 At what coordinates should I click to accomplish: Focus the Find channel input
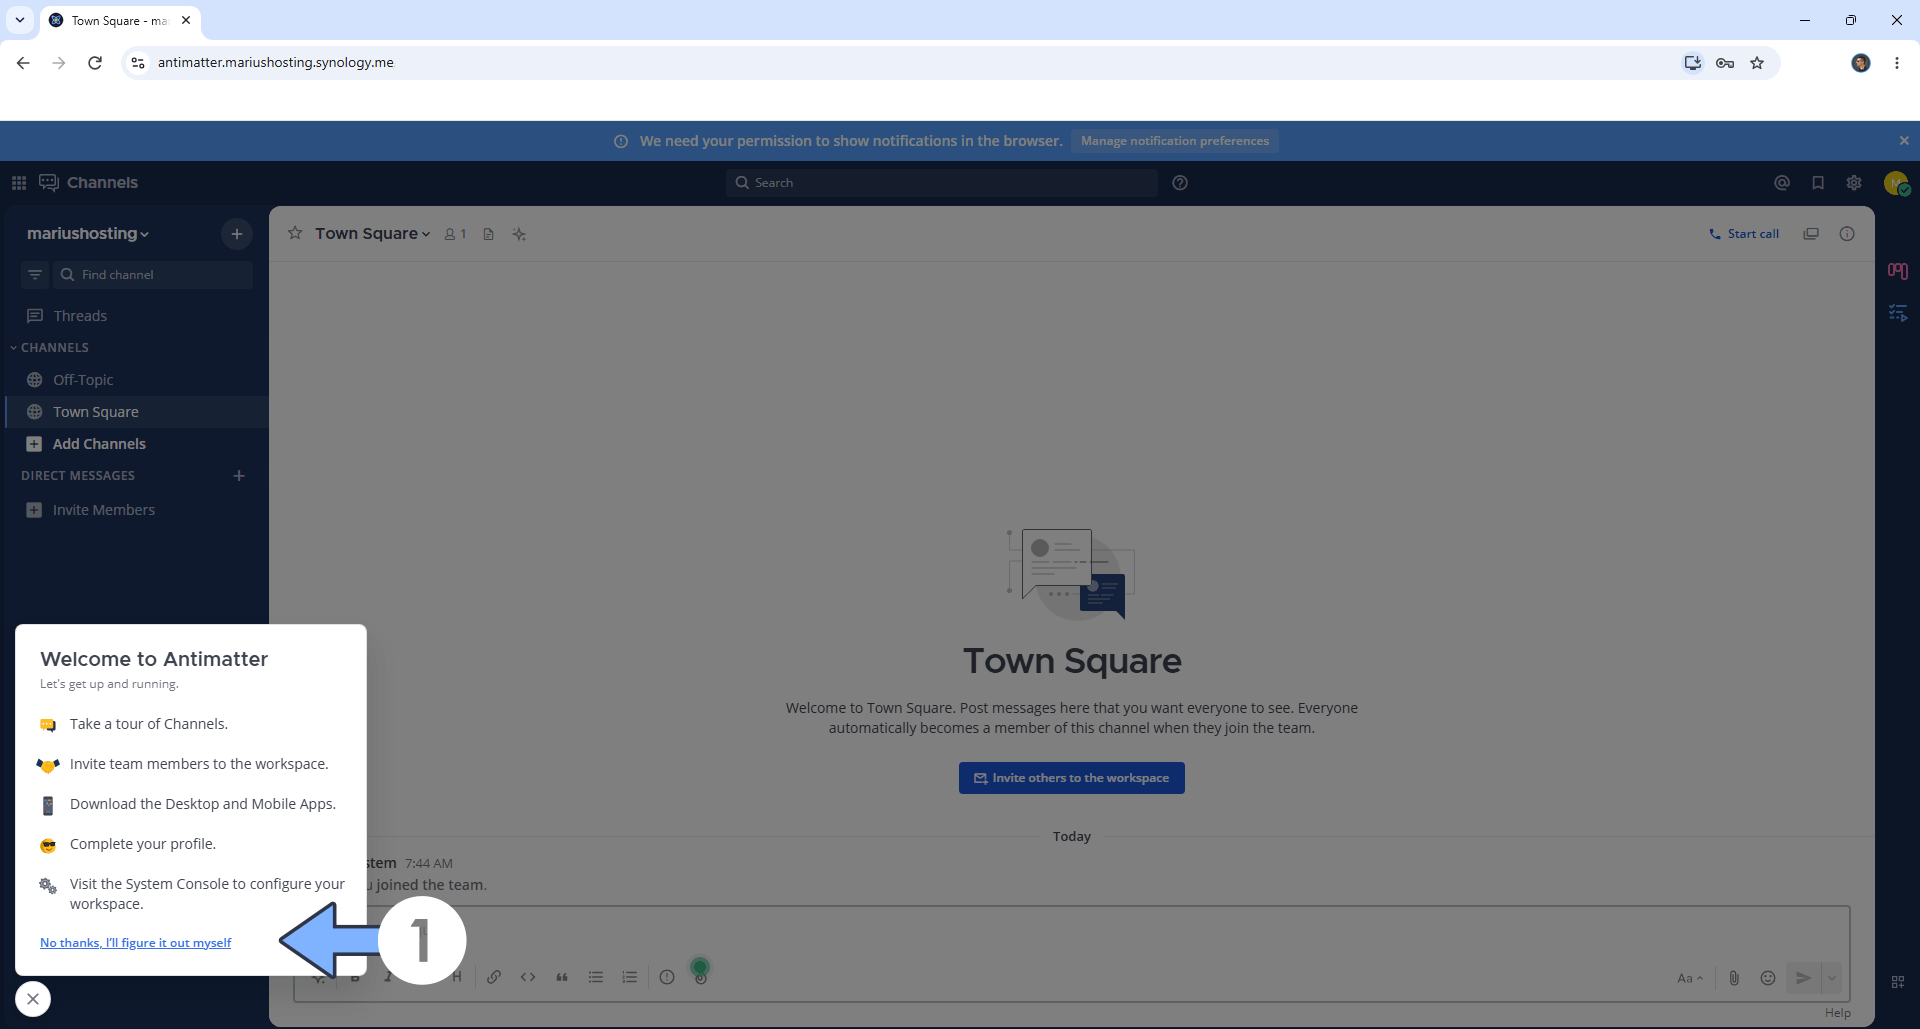(x=153, y=275)
